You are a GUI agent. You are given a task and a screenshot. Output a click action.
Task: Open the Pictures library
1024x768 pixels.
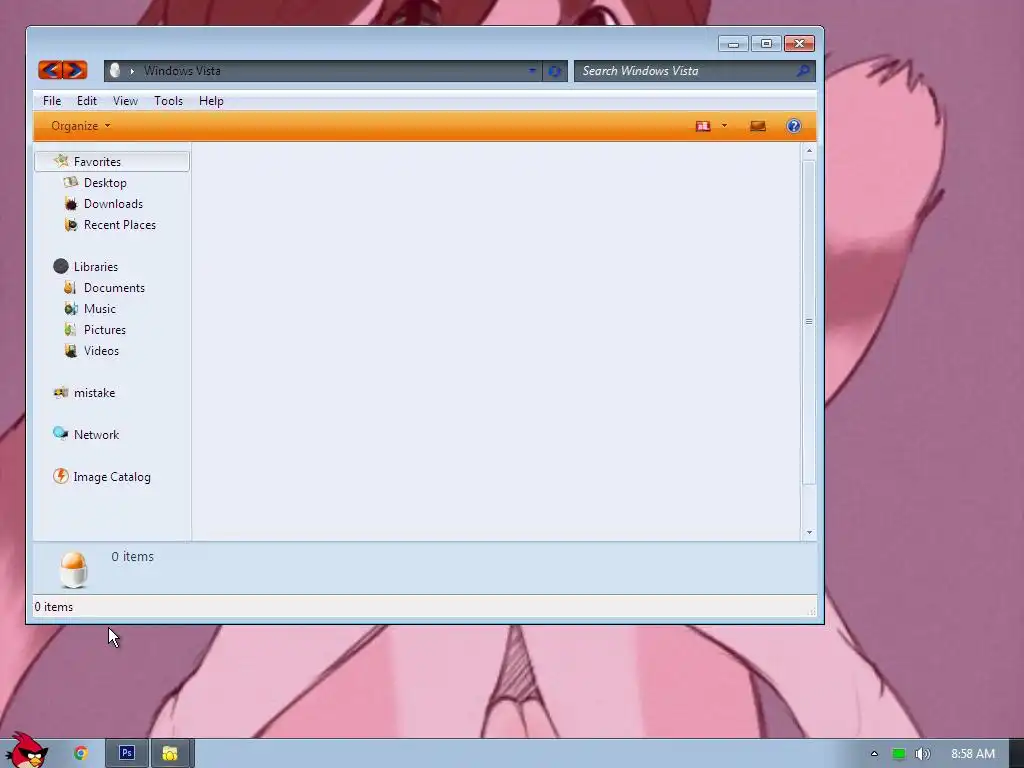click(104, 330)
